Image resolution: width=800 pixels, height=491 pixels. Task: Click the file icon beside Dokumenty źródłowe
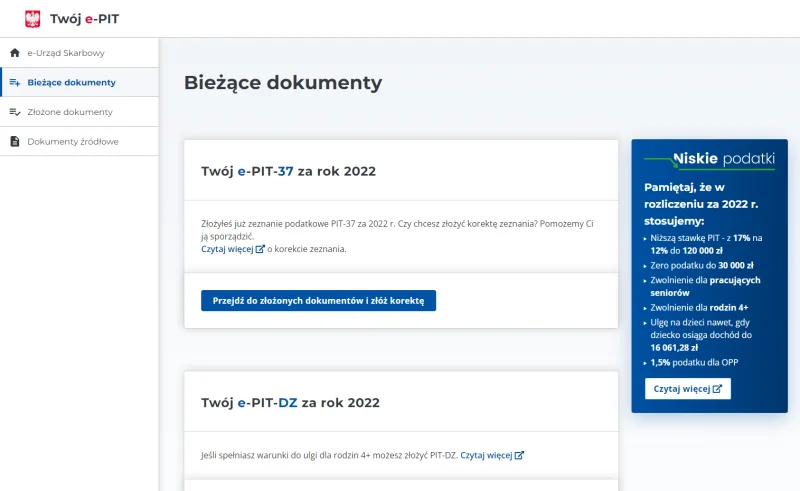(15, 141)
